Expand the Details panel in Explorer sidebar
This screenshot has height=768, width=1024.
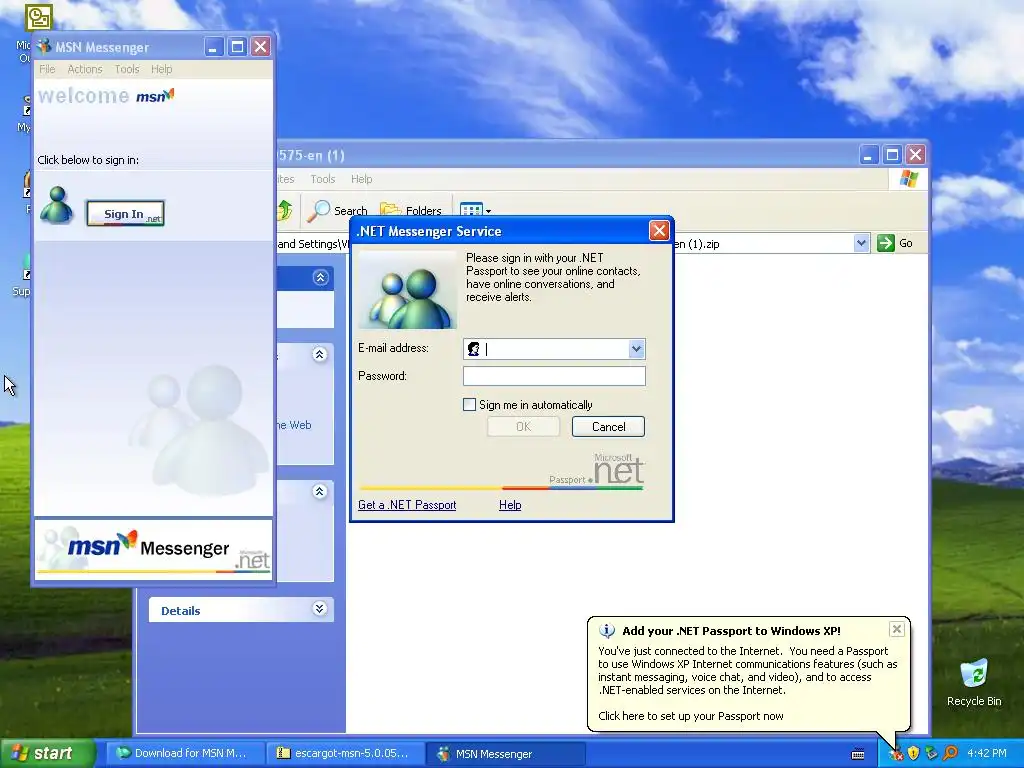319,609
